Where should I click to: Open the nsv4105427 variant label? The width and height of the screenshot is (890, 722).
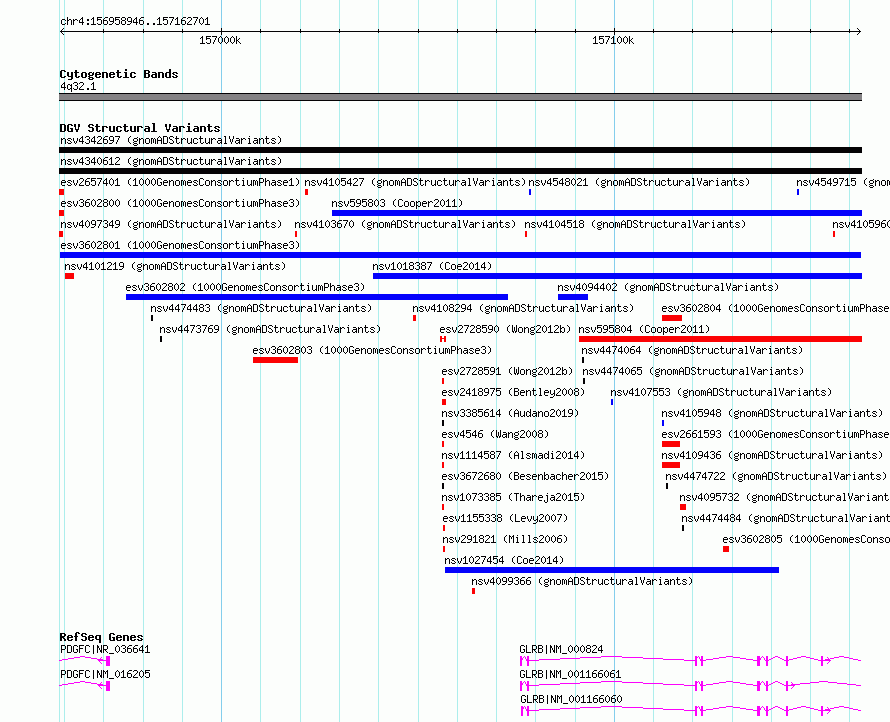pyautogui.click(x=415, y=182)
